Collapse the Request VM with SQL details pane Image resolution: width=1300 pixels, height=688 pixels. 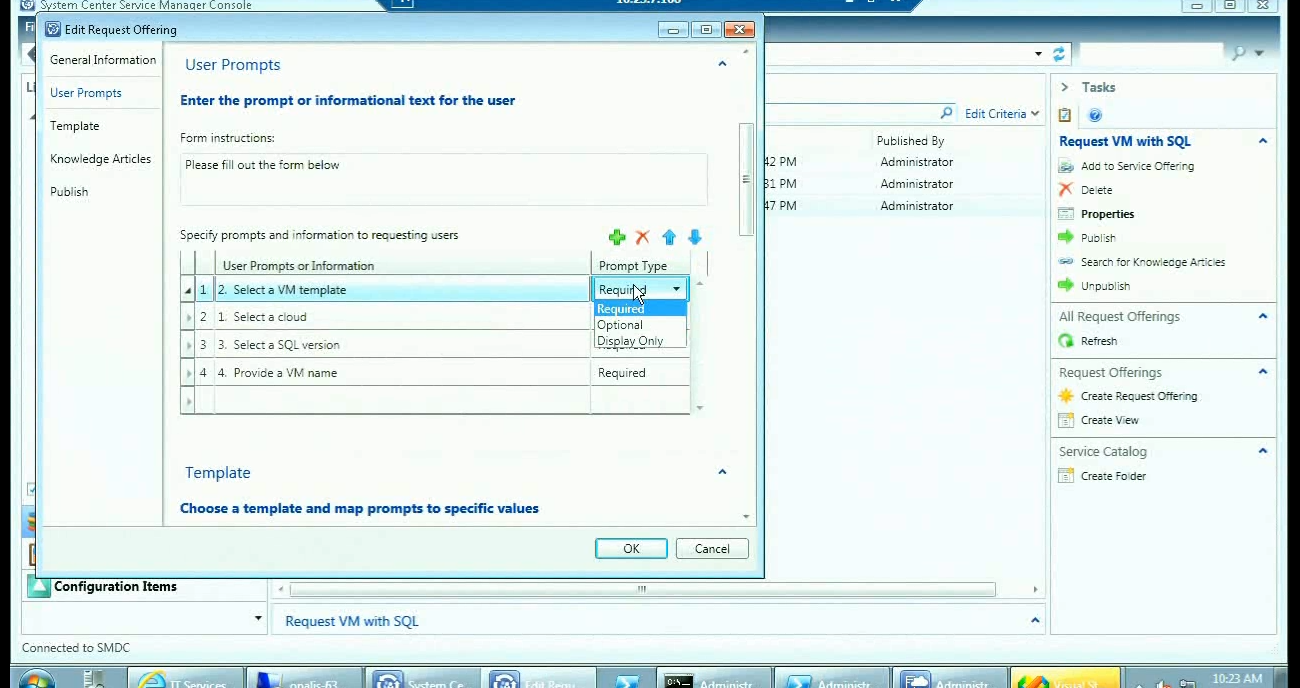point(1035,621)
